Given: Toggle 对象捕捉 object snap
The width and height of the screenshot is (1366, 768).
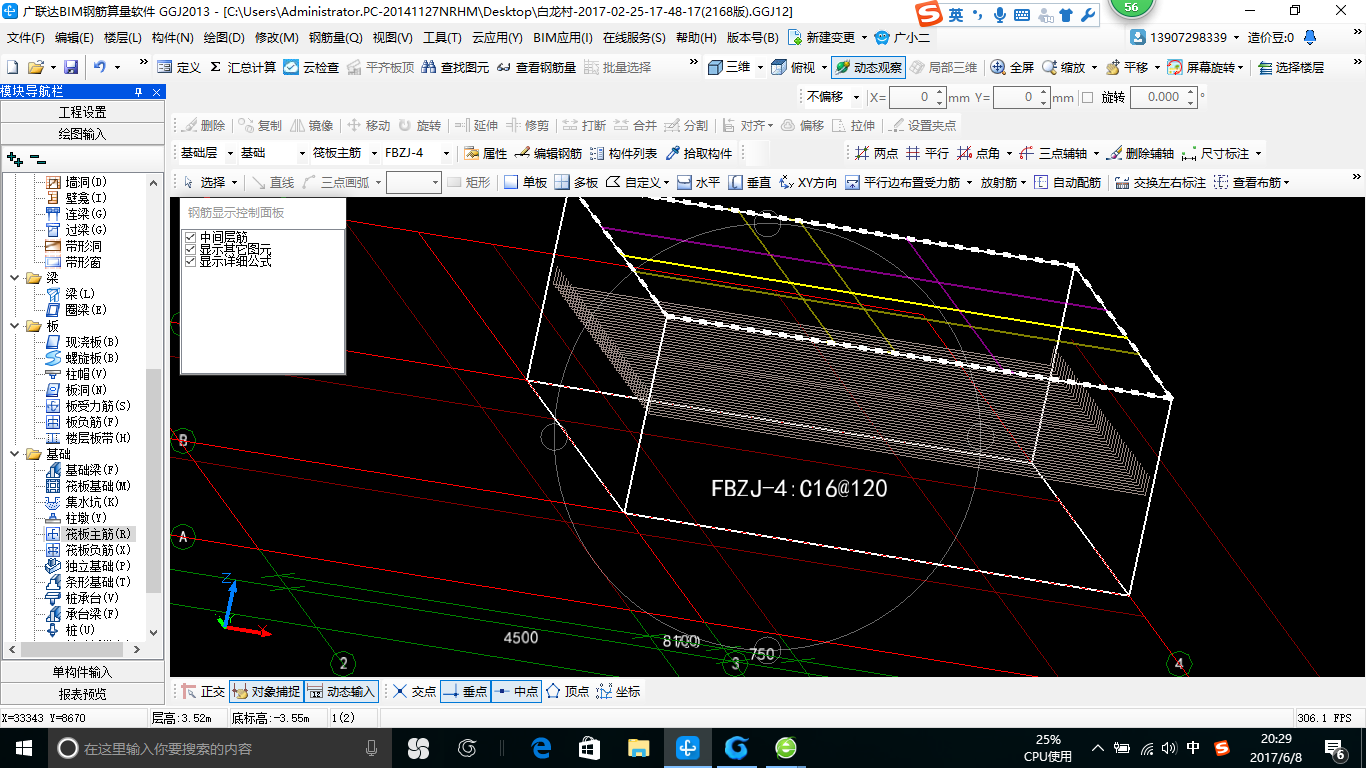Looking at the screenshot, I should tap(266, 691).
